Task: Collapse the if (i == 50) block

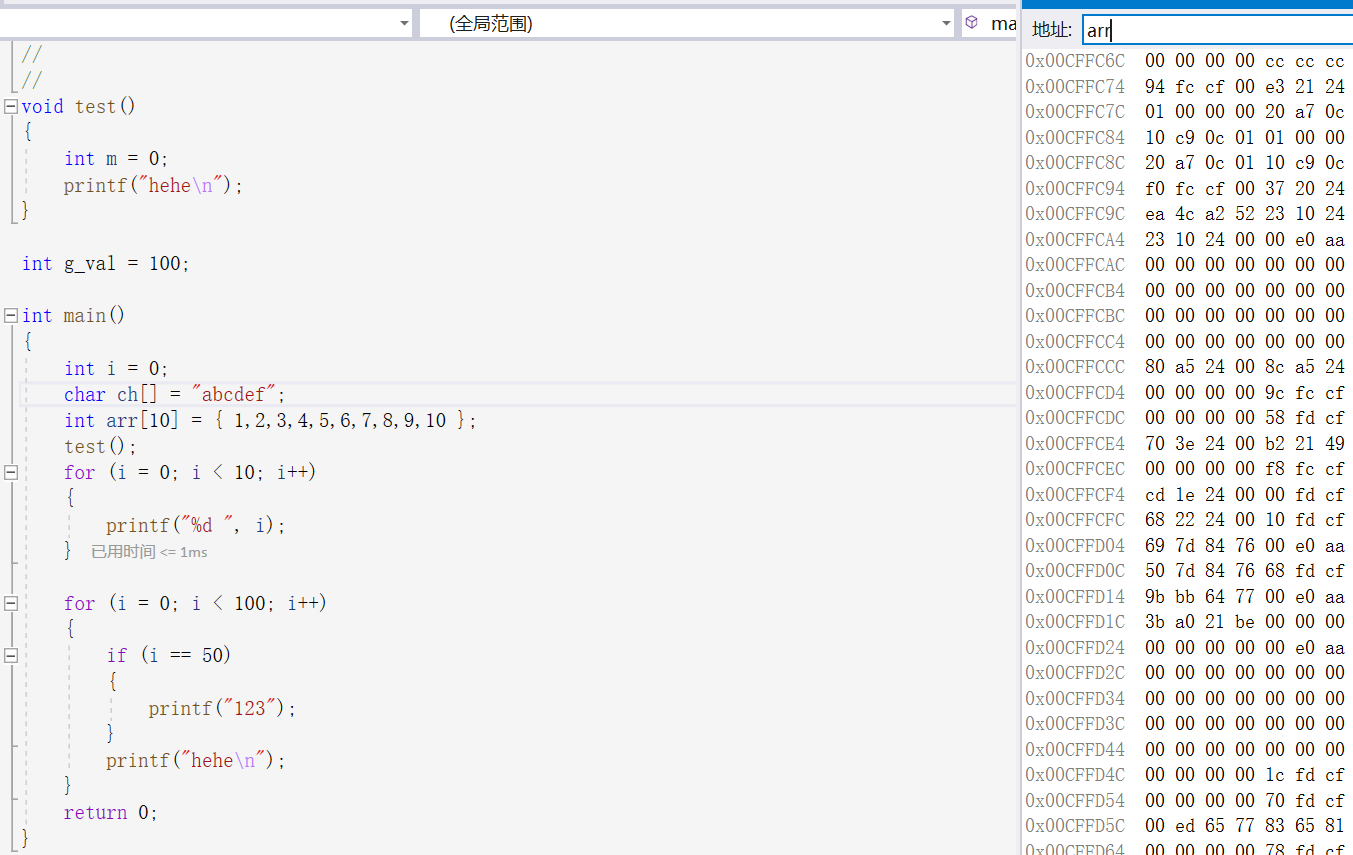Action: 10,655
